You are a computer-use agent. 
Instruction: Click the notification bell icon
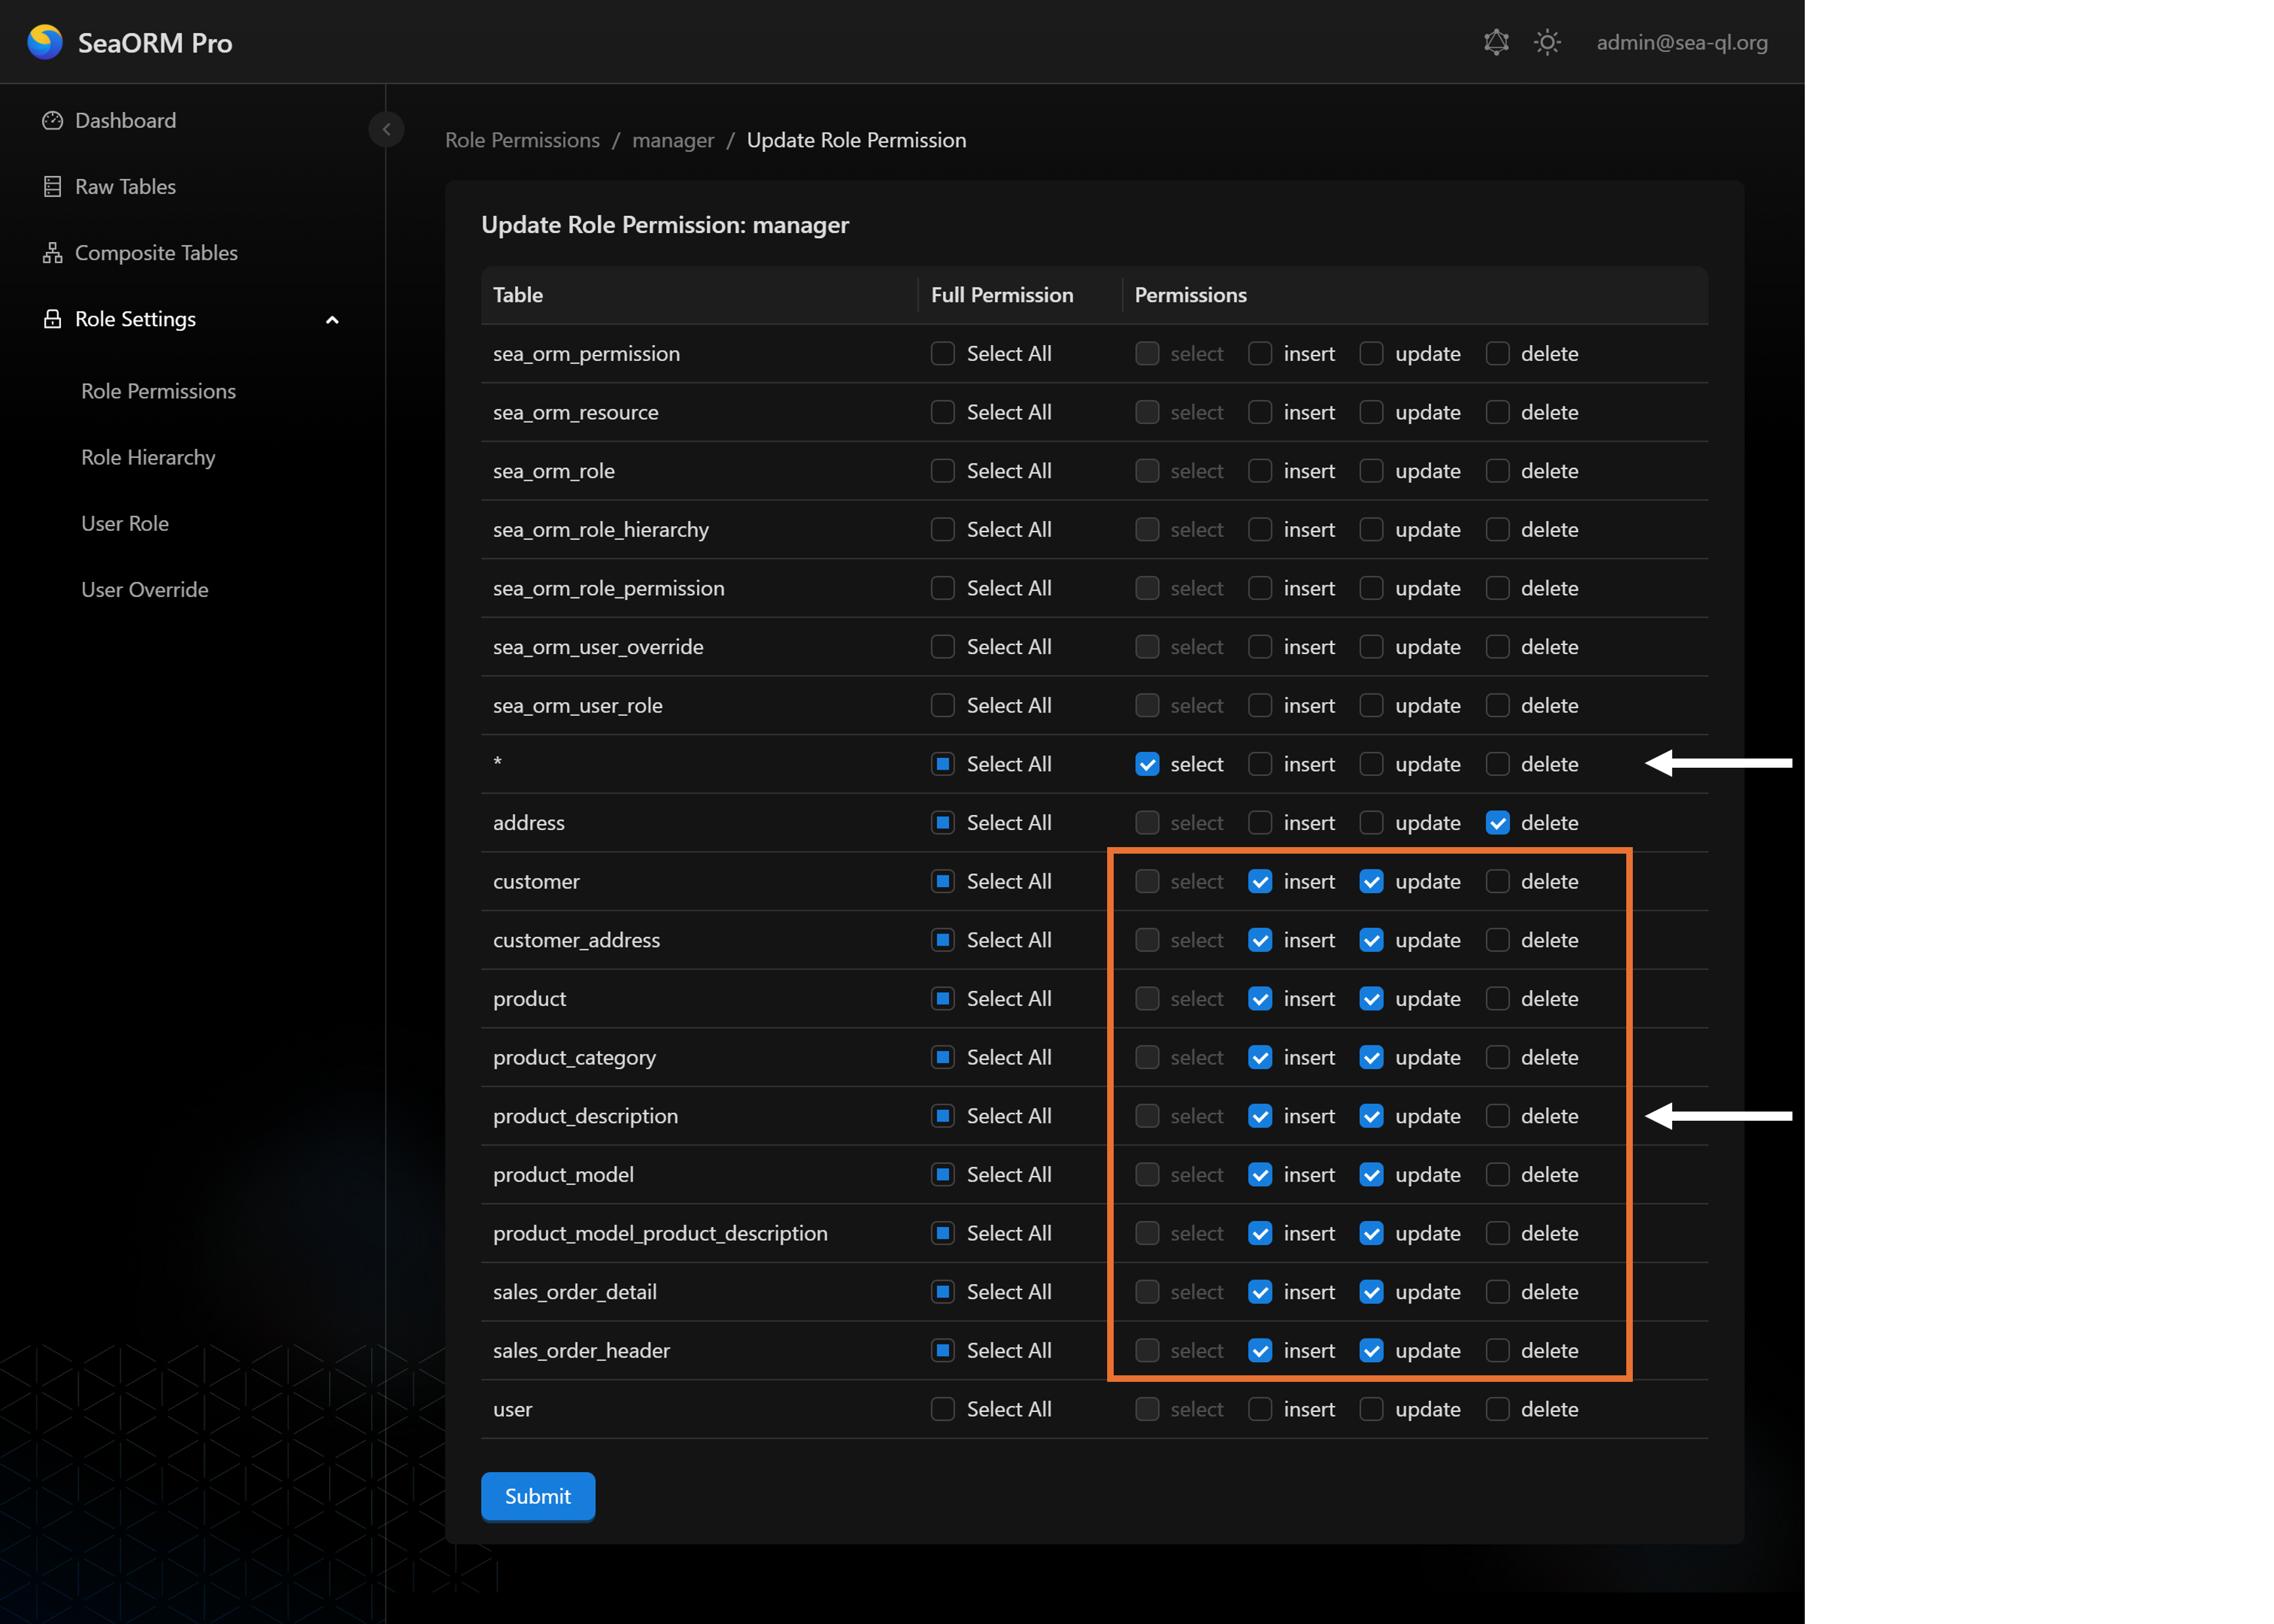(1495, 42)
